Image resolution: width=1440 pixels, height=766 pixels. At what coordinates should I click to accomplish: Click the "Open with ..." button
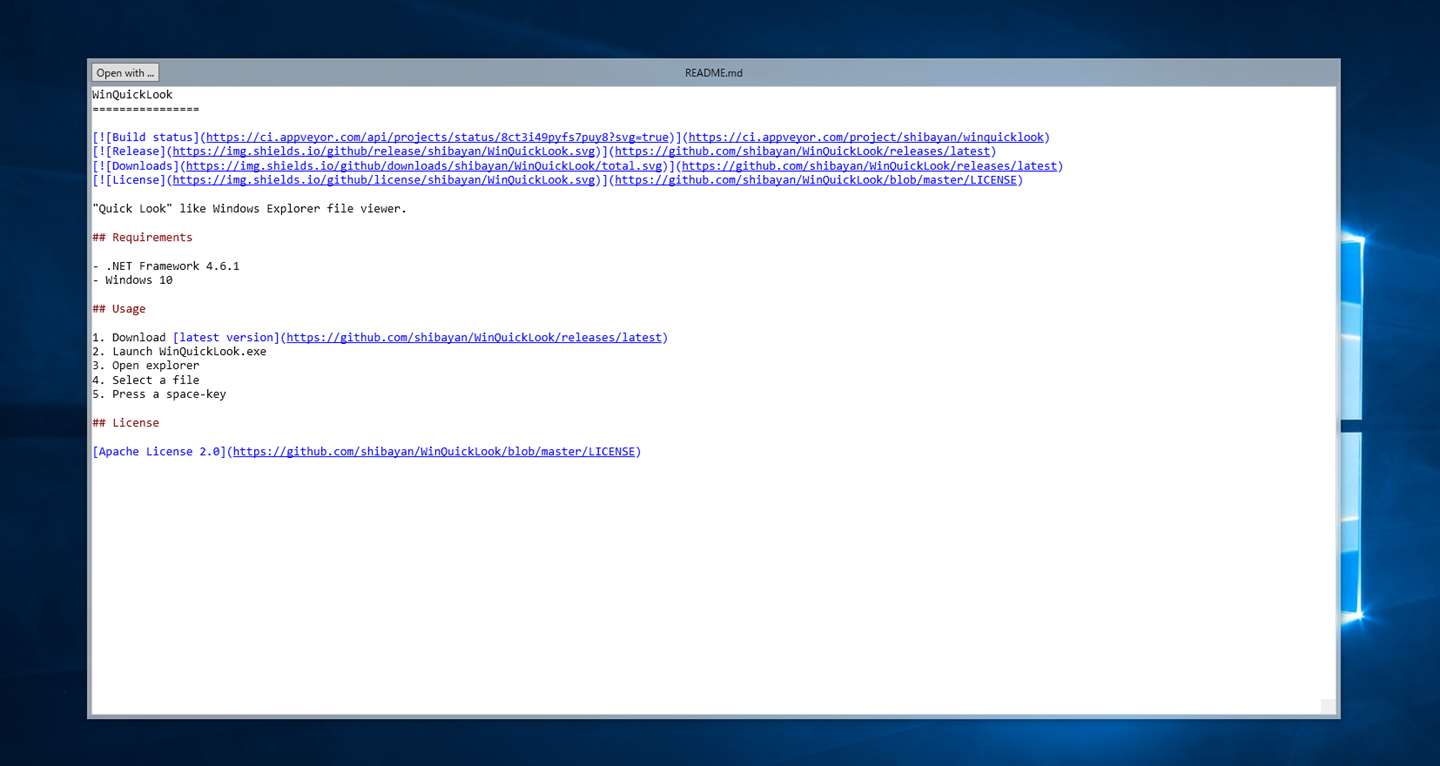point(125,73)
